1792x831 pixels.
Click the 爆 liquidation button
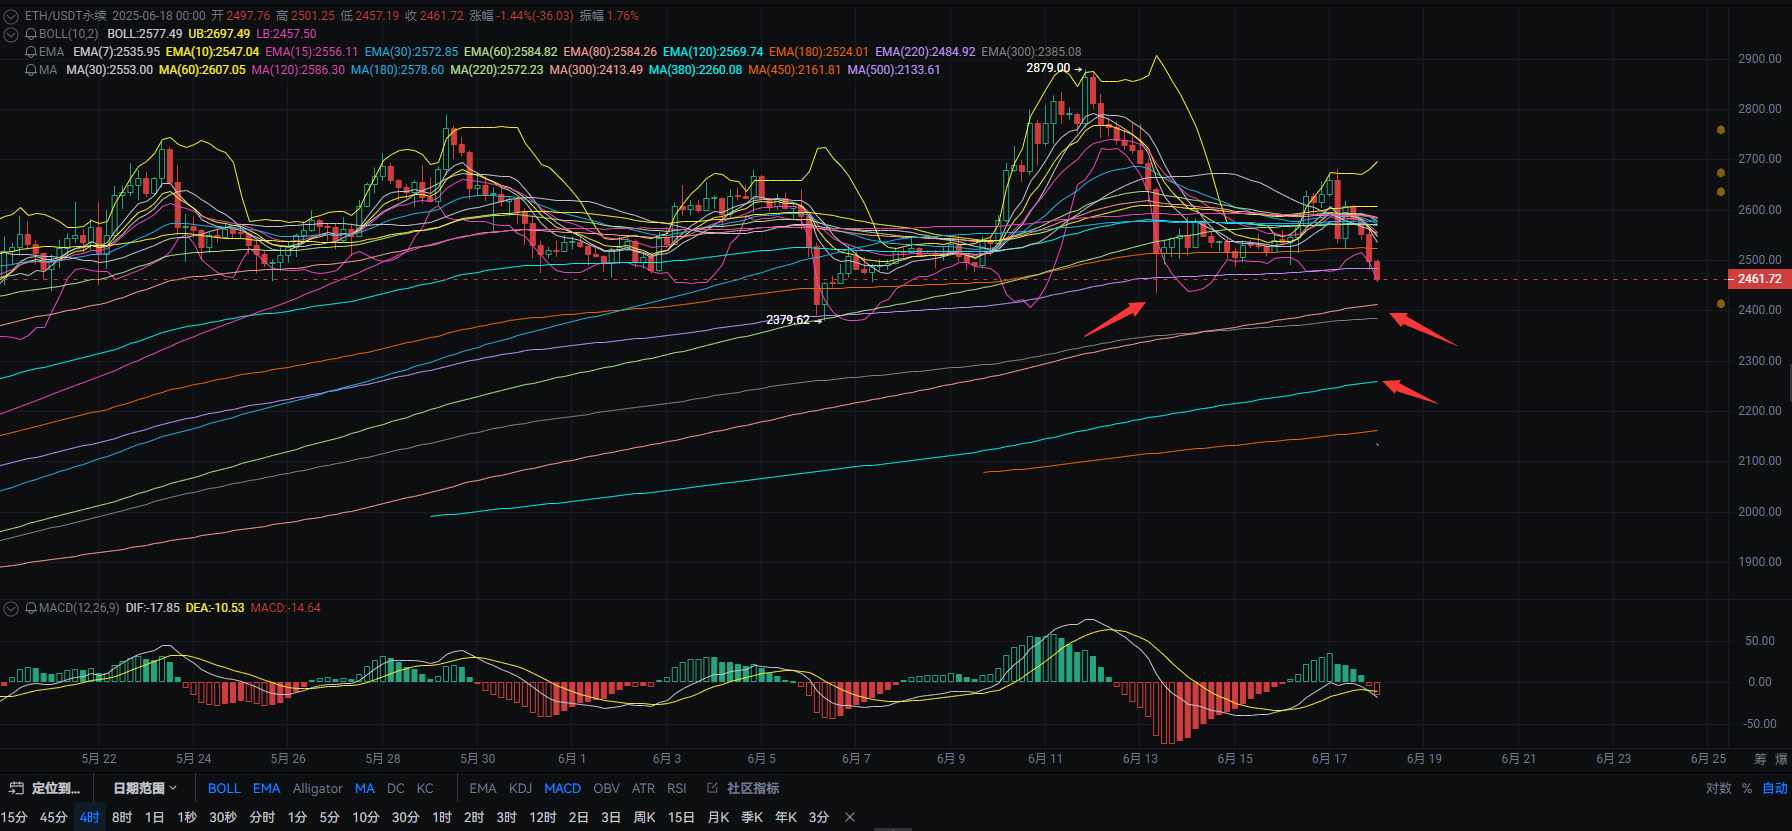[x=1781, y=759]
